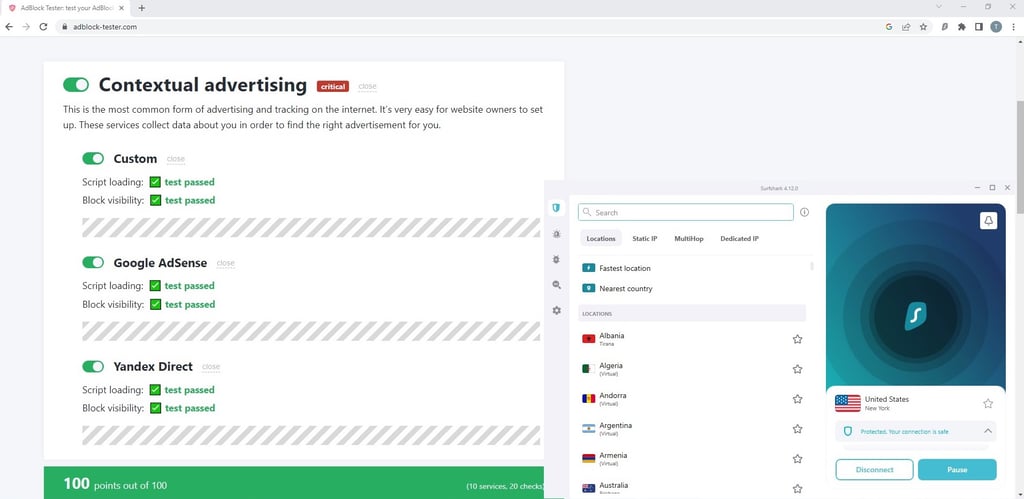Favorite Albania with its star icon
Viewport: 1024px width, 499px height.
(797, 339)
